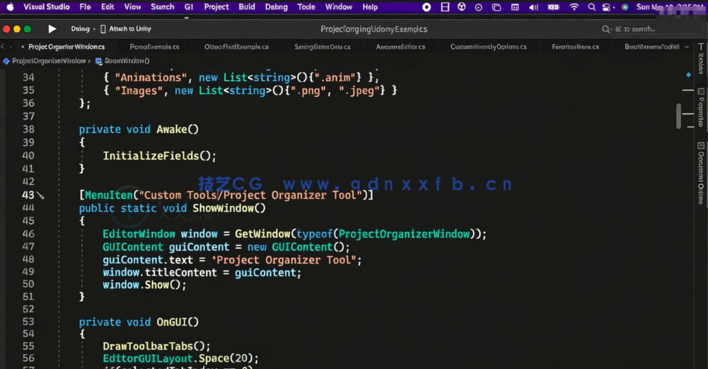The height and width of the screenshot is (369, 708).
Task: Navigate back with the left arrow before the tabs
Action: click(x=3, y=47)
